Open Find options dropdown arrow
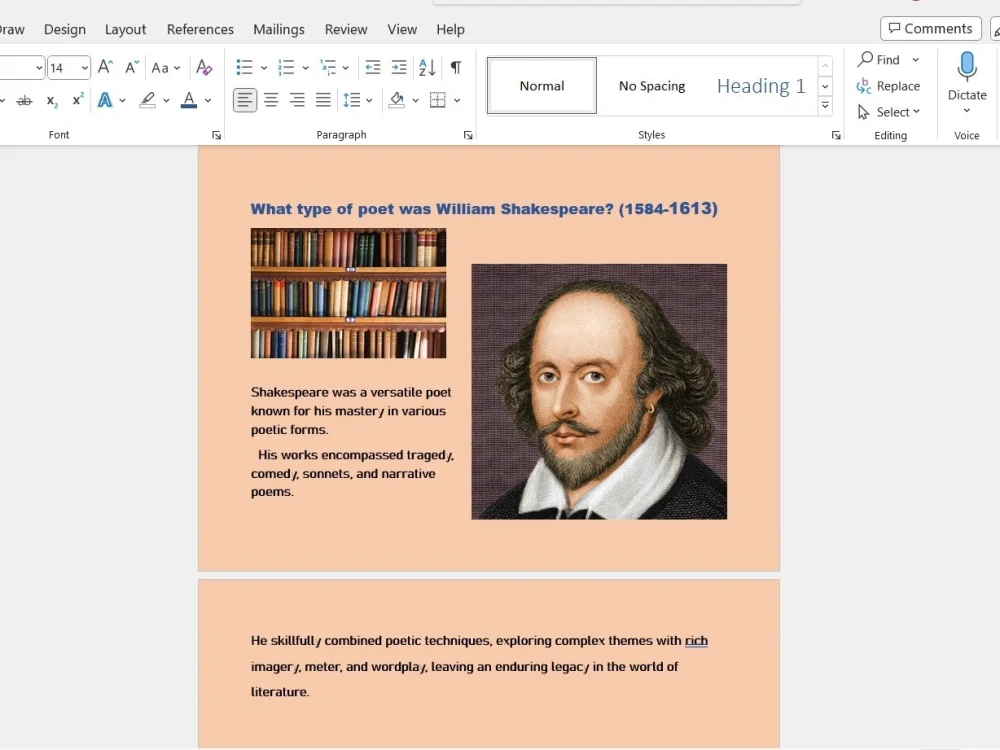1000x750 pixels. click(916, 60)
